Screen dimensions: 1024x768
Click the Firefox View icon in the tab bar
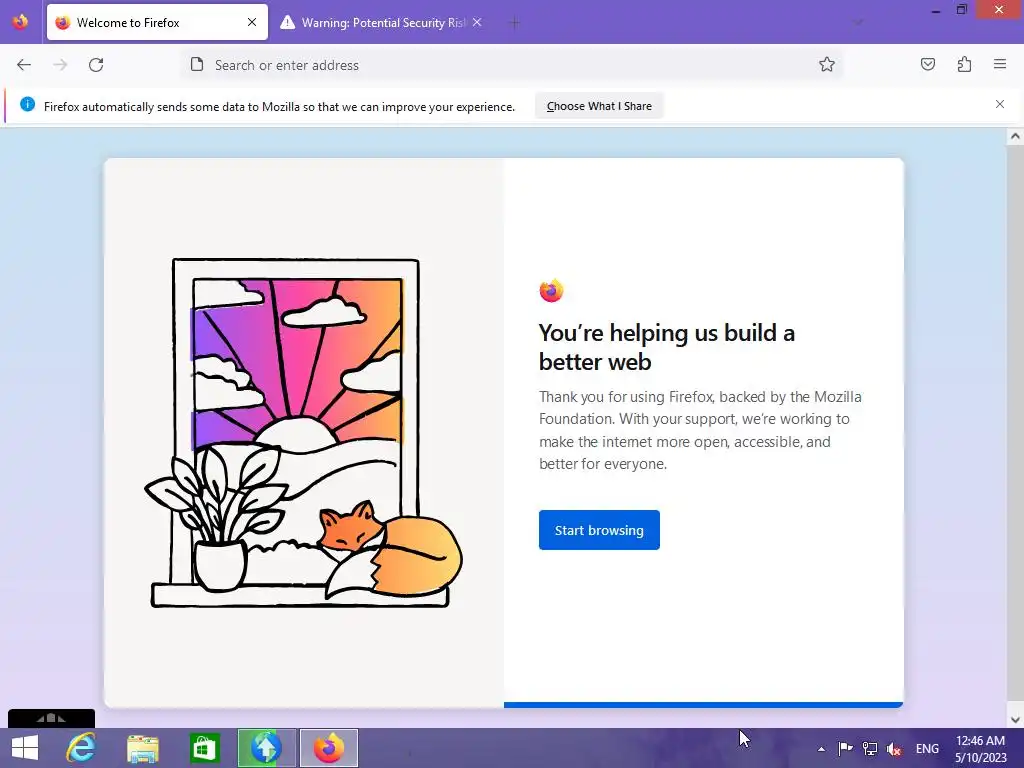click(20, 22)
